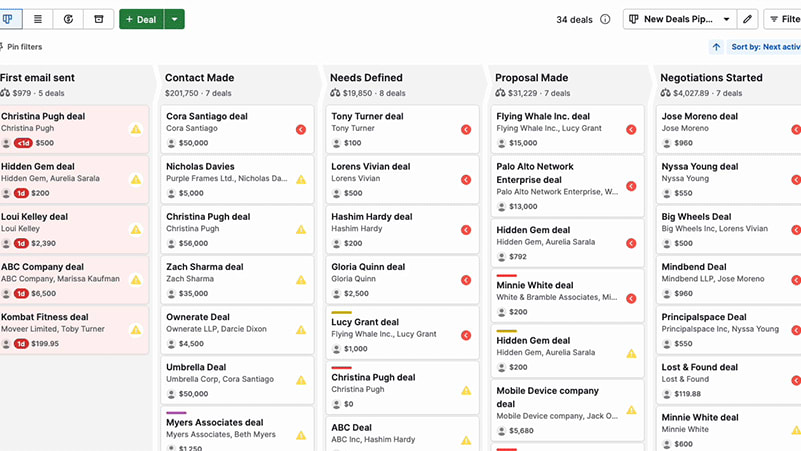Click overdue icon on Flying Whale Inc. deal
801x451 pixels.
[x=631, y=130]
